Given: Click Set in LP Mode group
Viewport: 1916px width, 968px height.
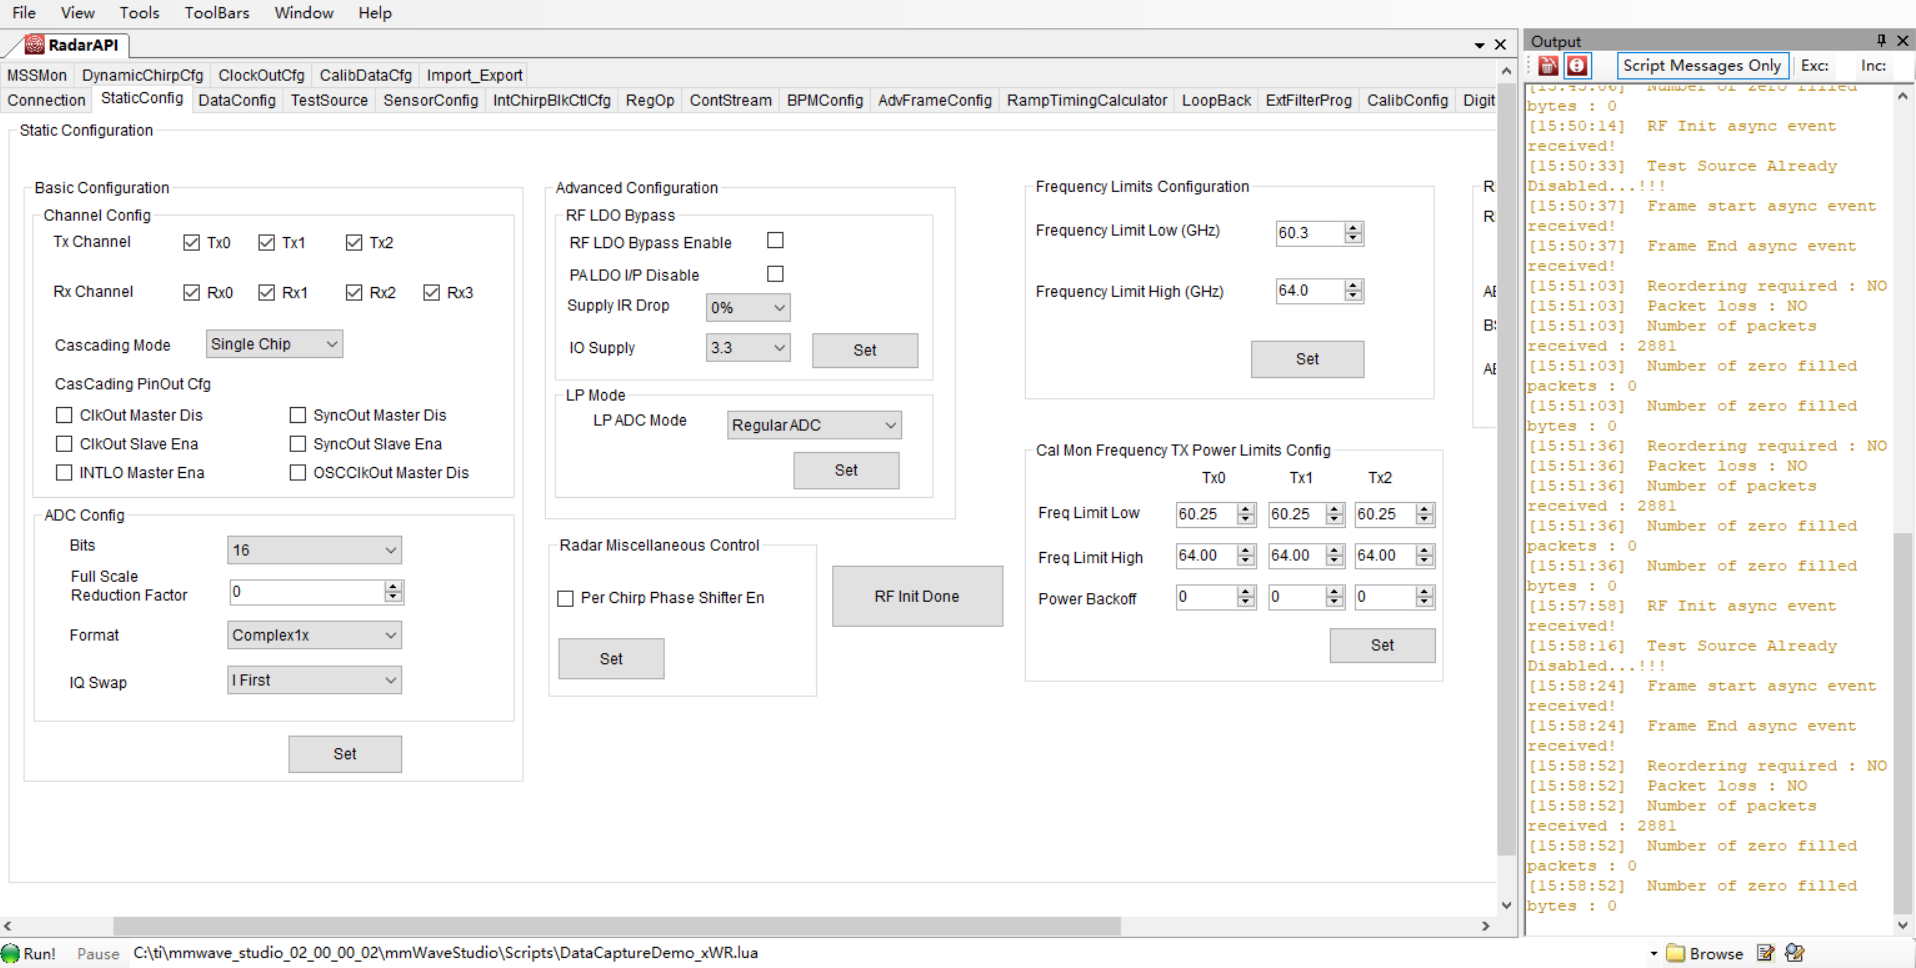Looking at the screenshot, I should click(x=846, y=470).
